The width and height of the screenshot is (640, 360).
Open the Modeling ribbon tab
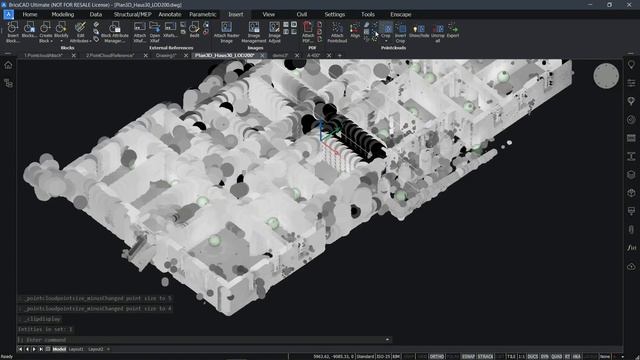coord(63,14)
